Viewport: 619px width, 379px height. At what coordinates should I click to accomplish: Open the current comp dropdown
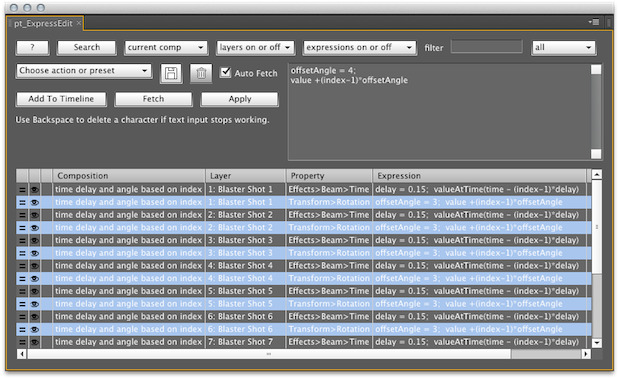click(166, 48)
